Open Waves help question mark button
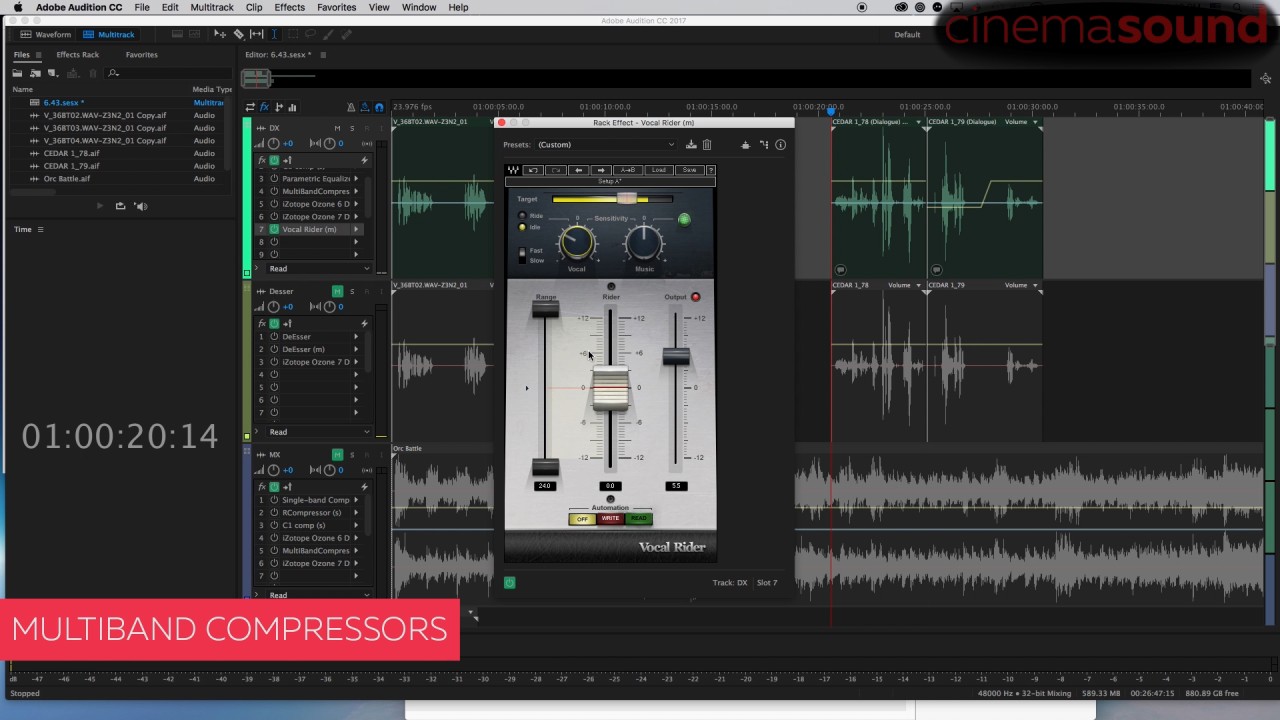 point(711,170)
